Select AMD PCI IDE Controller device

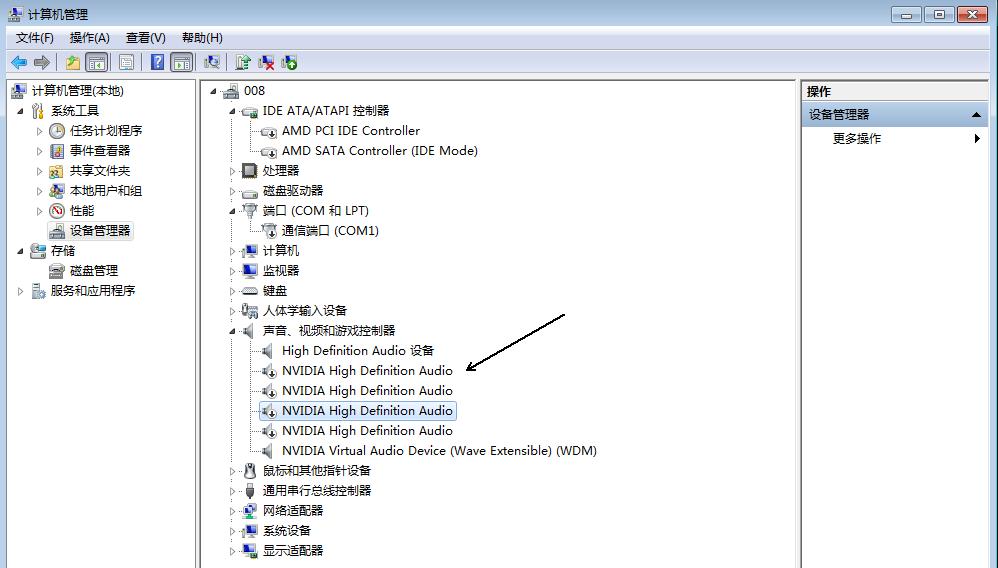point(351,131)
